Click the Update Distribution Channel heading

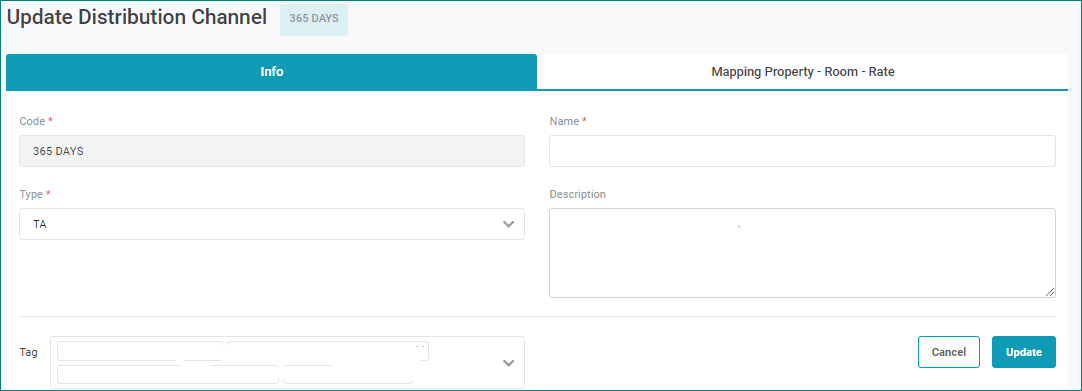(x=137, y=18)
